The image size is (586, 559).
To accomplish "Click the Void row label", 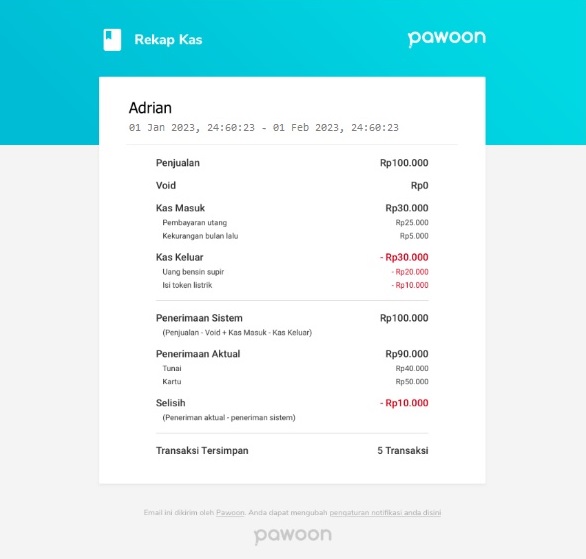I will (166, 185).
